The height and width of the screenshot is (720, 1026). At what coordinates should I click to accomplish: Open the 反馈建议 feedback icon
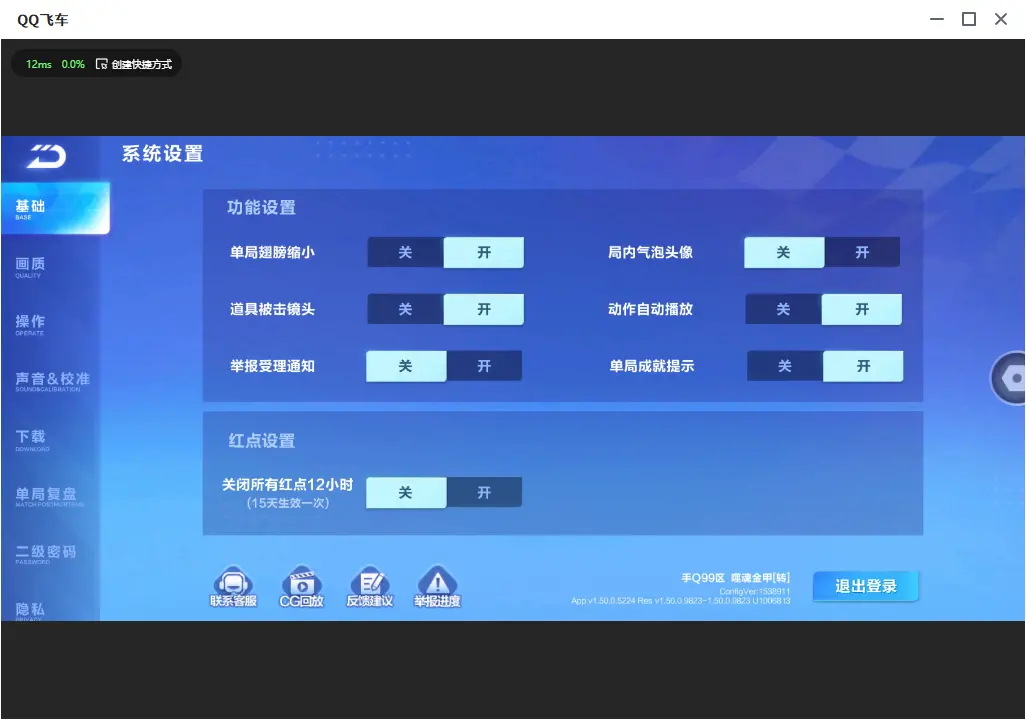click(x=370, y=586)
